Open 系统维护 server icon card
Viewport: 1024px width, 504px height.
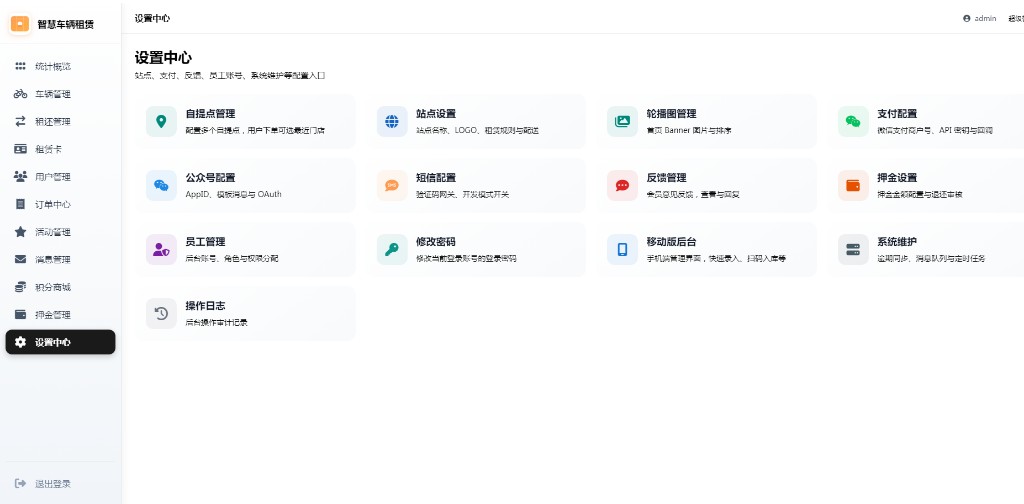coord(926,249)
